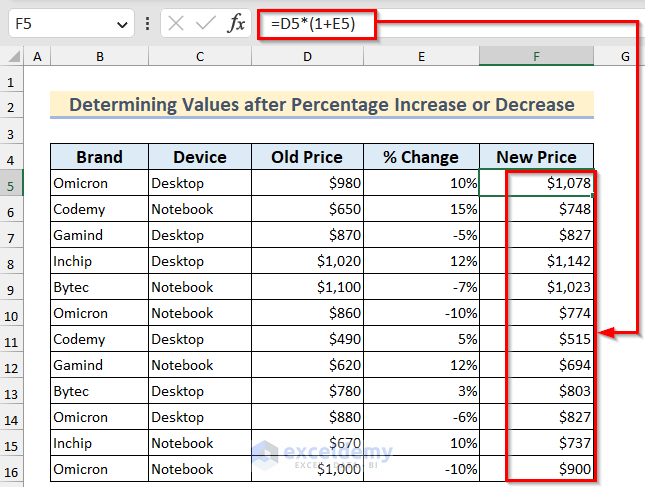645x487 pixels.
Task: Expand the Name Box dropdown arrow
Action: 122,25
